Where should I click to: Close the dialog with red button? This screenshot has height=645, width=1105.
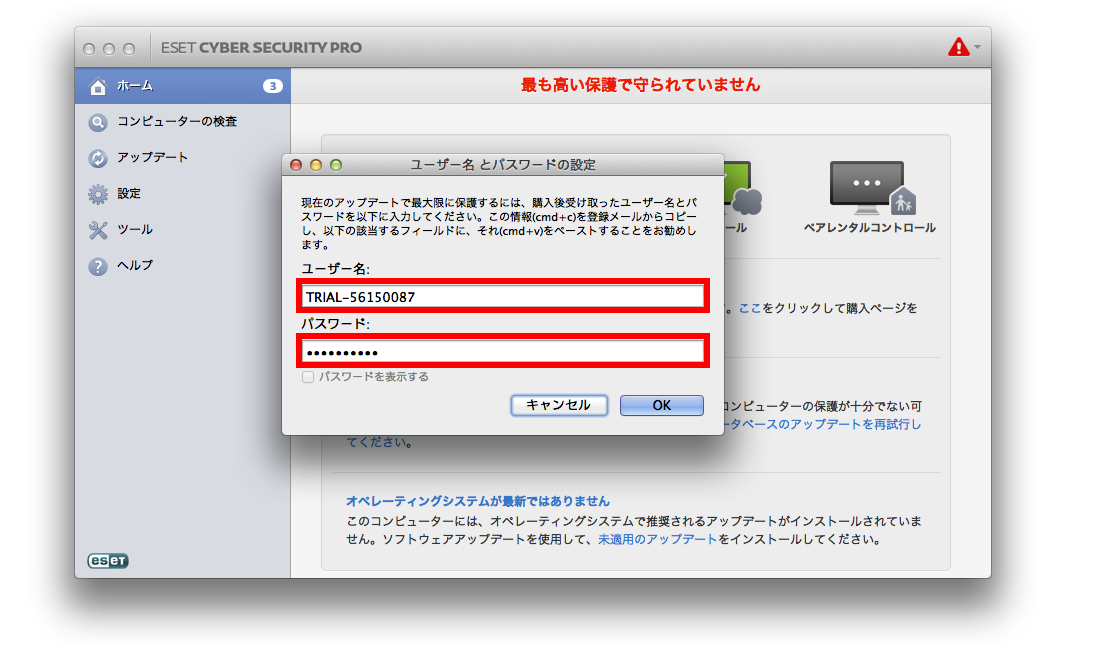(296, 165)
